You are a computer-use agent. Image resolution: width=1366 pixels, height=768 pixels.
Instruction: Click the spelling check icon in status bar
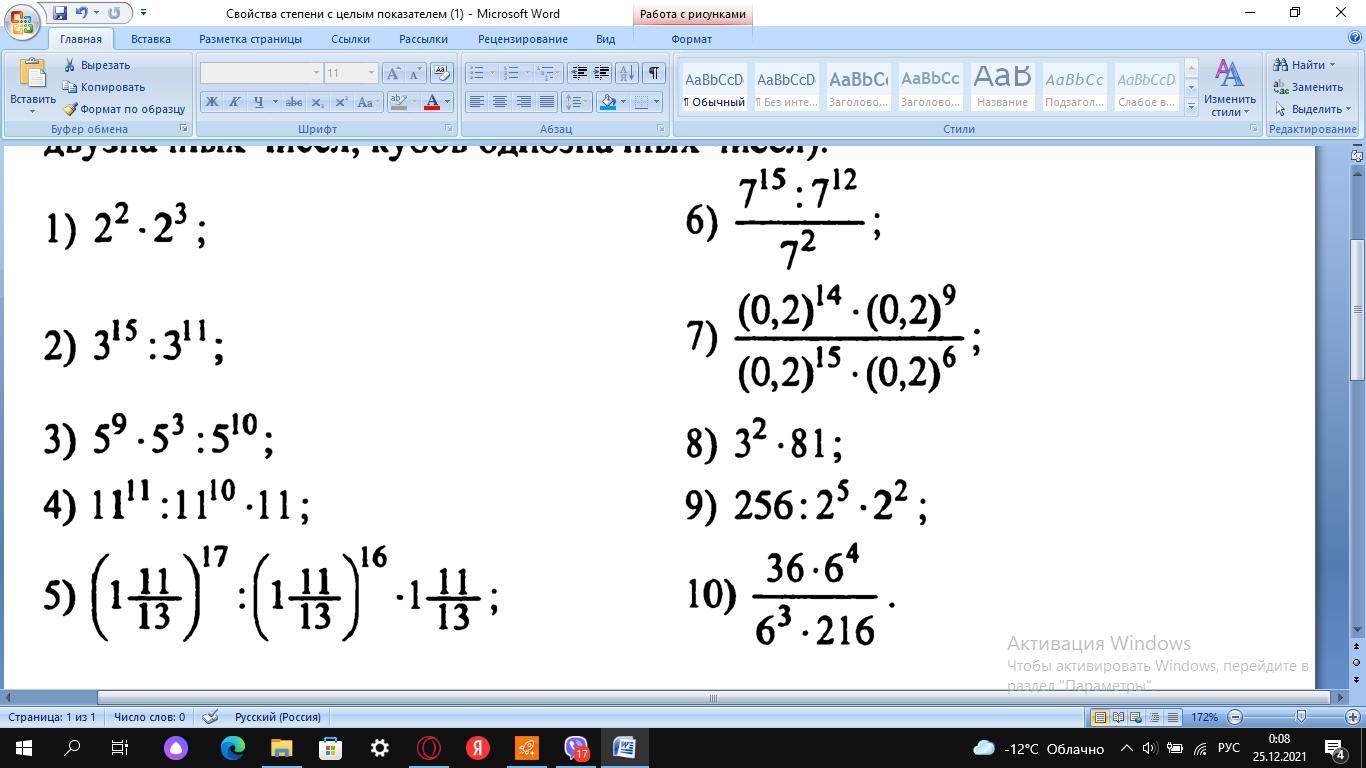tap(210, 717)
